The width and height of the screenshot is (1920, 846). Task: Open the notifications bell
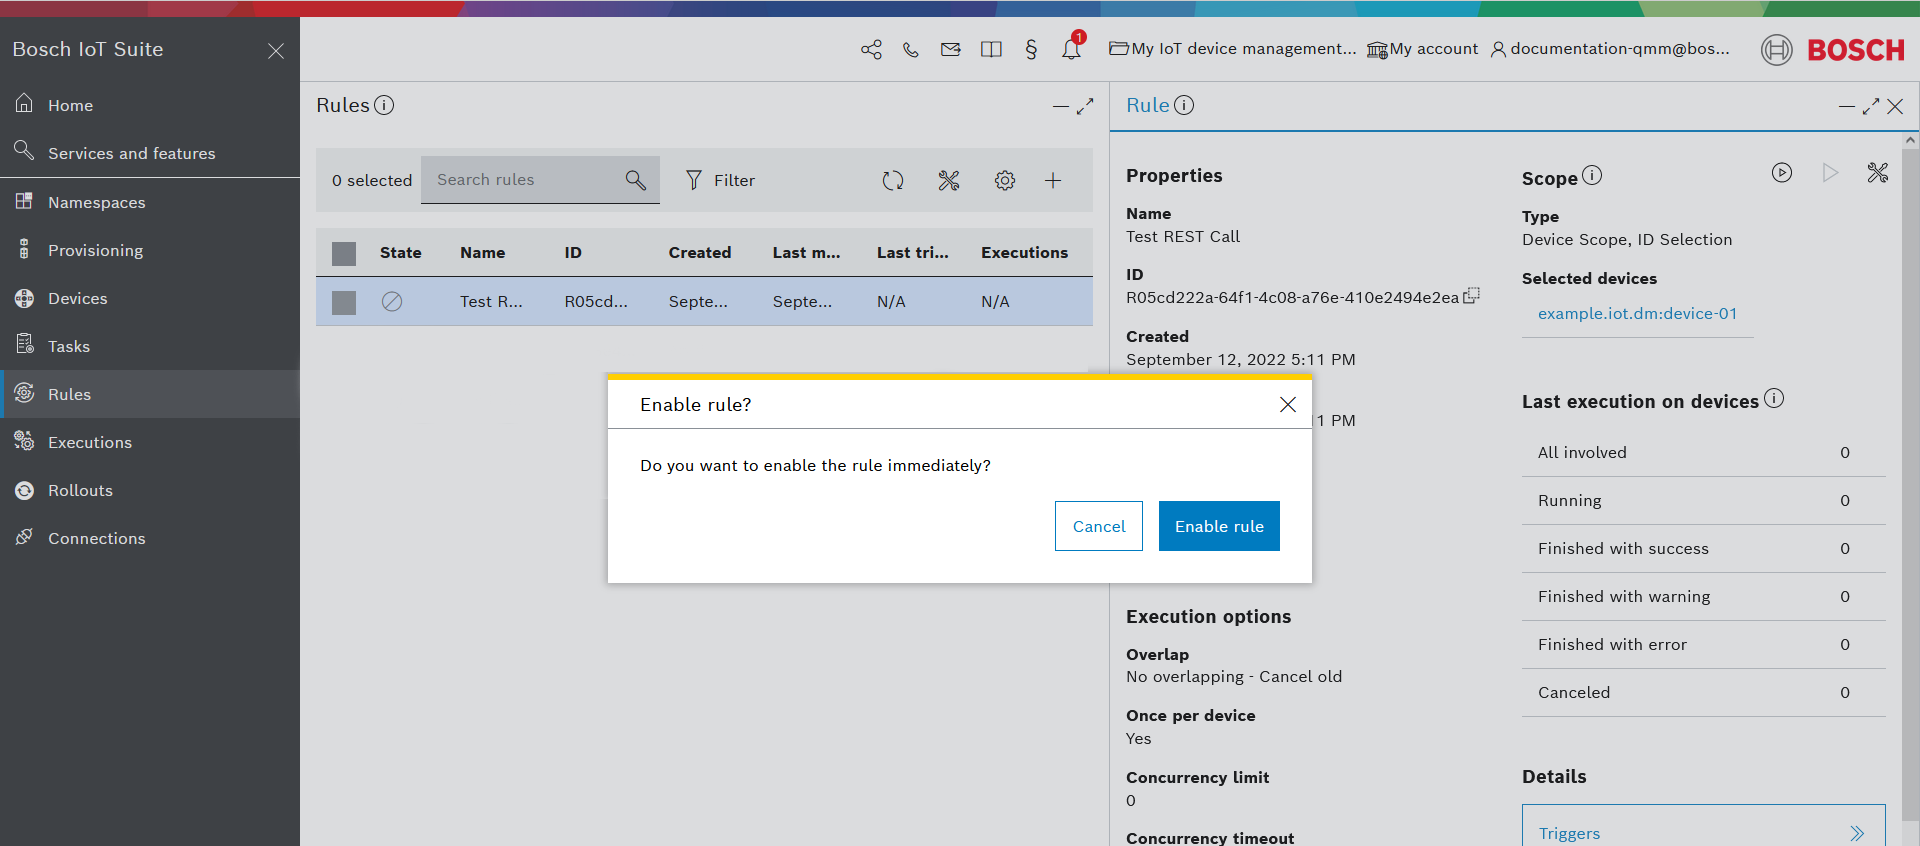coord(1071,48)
